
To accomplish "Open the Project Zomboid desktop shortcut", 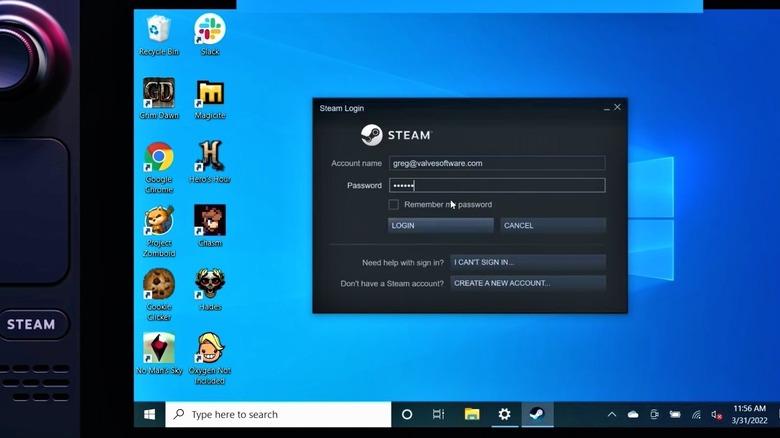I will coord(158,222).
